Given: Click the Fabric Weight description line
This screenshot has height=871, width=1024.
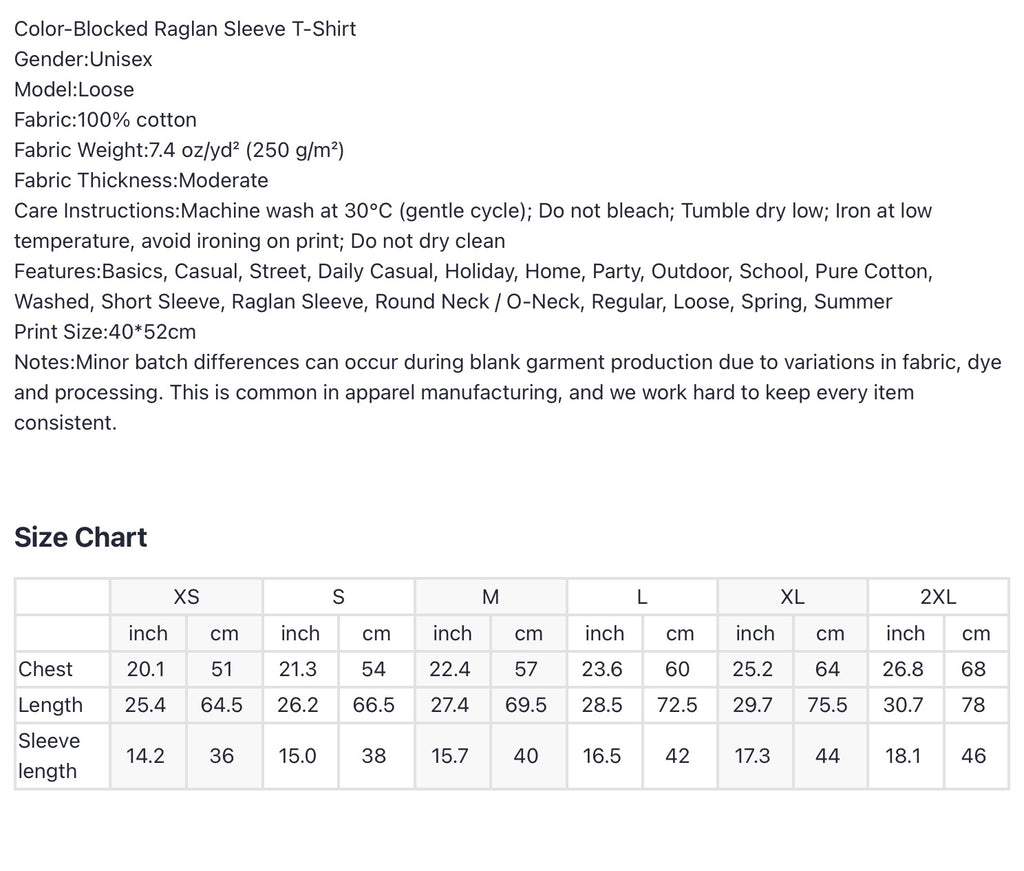Looking at the screenshot, I should click(179, 150).
